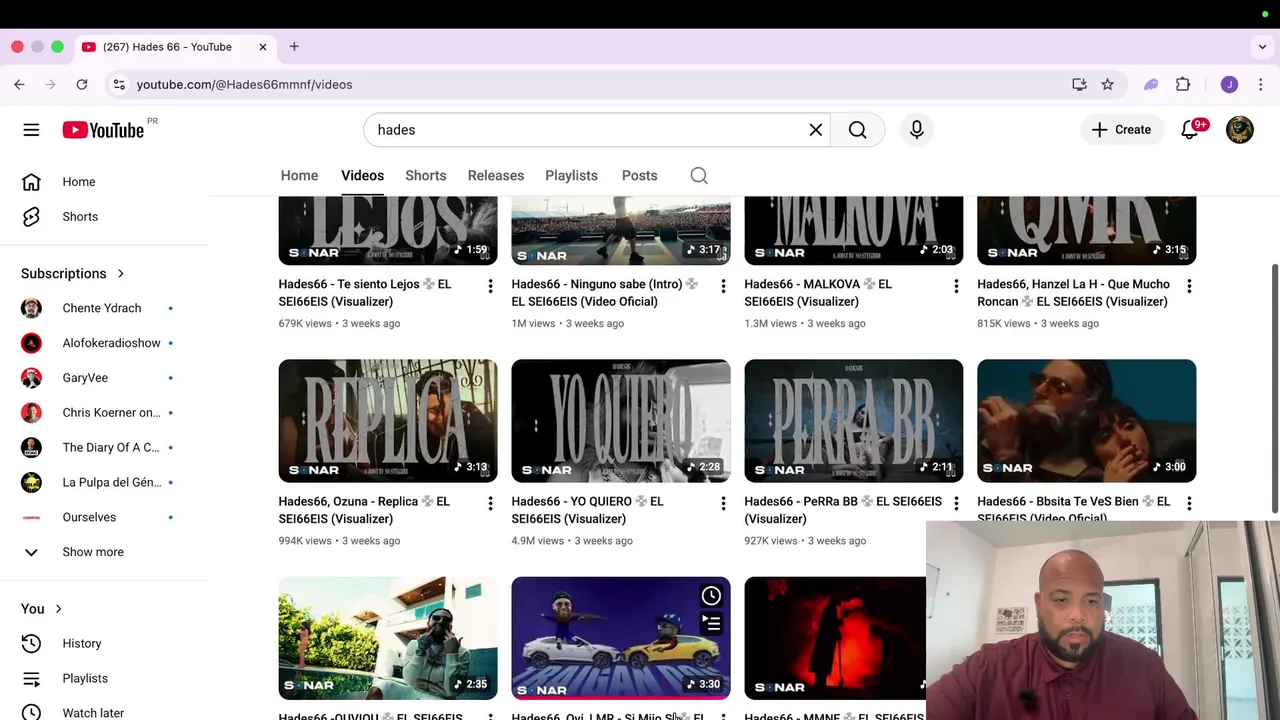Start voice search with microphone icon
The height and width of the screenshot is (720, 1280).
917,130
